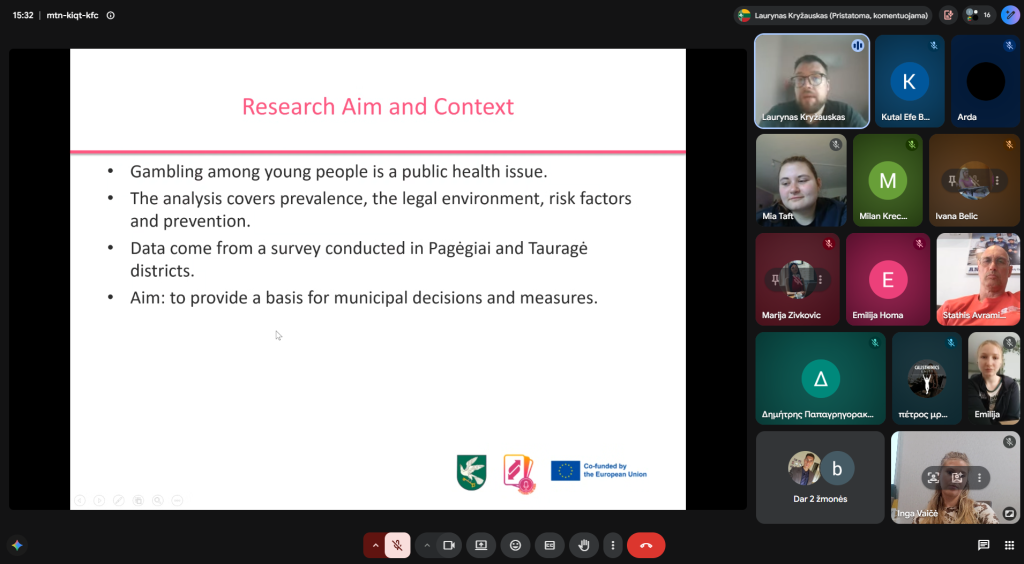The height and width of the screenshot is (564, 1024).
Task: Pin Marija Zivkovic tile
Action: point(775,279)
